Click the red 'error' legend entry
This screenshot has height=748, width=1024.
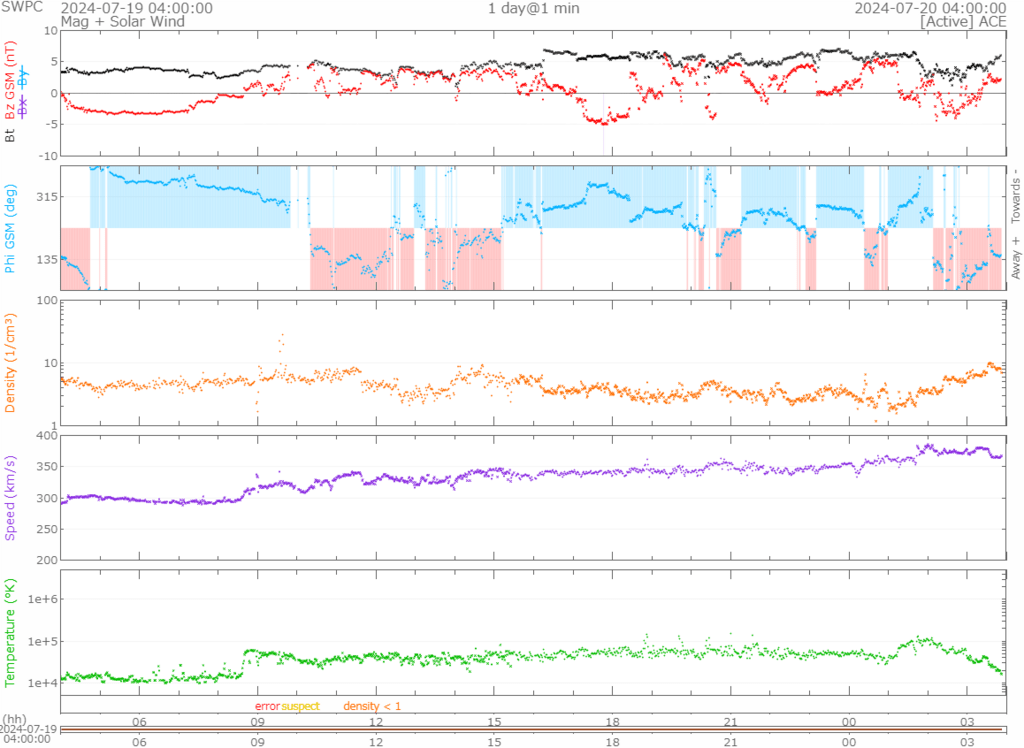point(268,706)
